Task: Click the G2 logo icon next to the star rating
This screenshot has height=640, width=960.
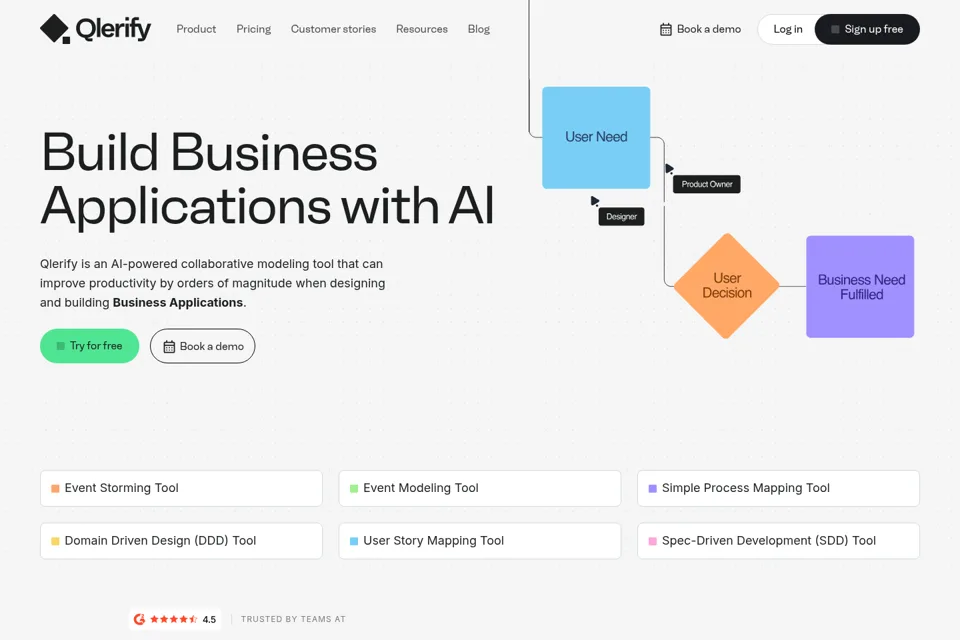Action: [x=140, y=619]
